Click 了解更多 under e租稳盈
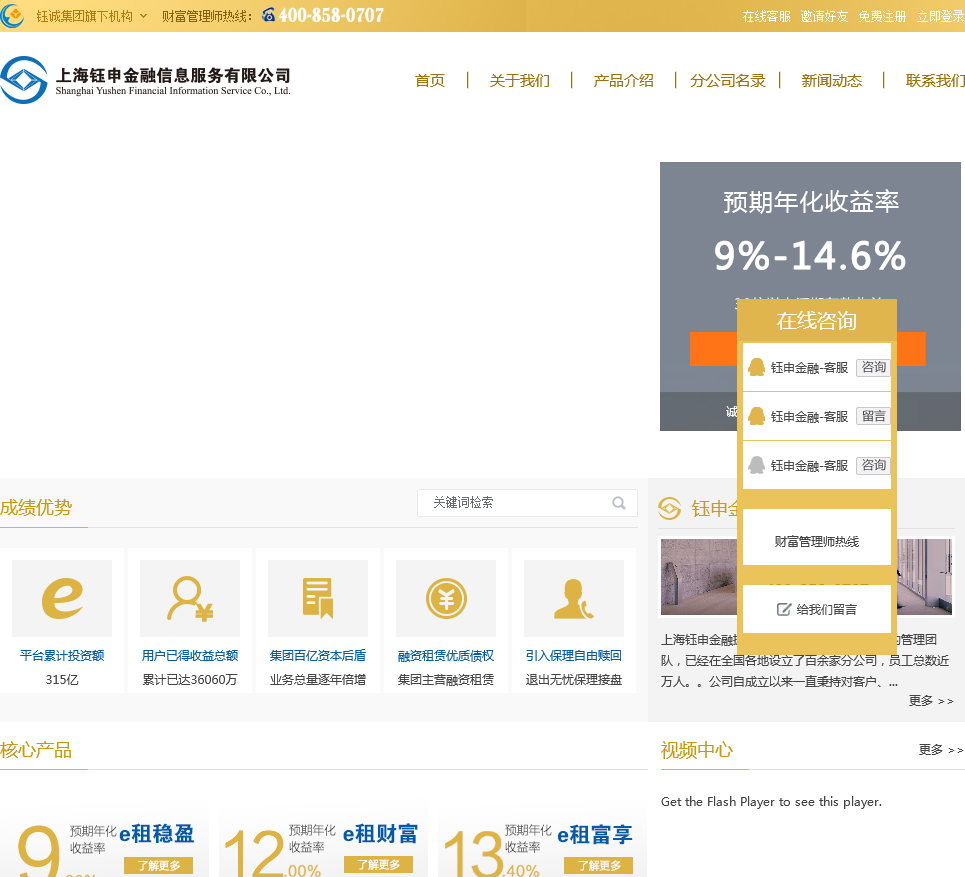The height and width of the screenshot is (877, 965). [x=159, y=865]
